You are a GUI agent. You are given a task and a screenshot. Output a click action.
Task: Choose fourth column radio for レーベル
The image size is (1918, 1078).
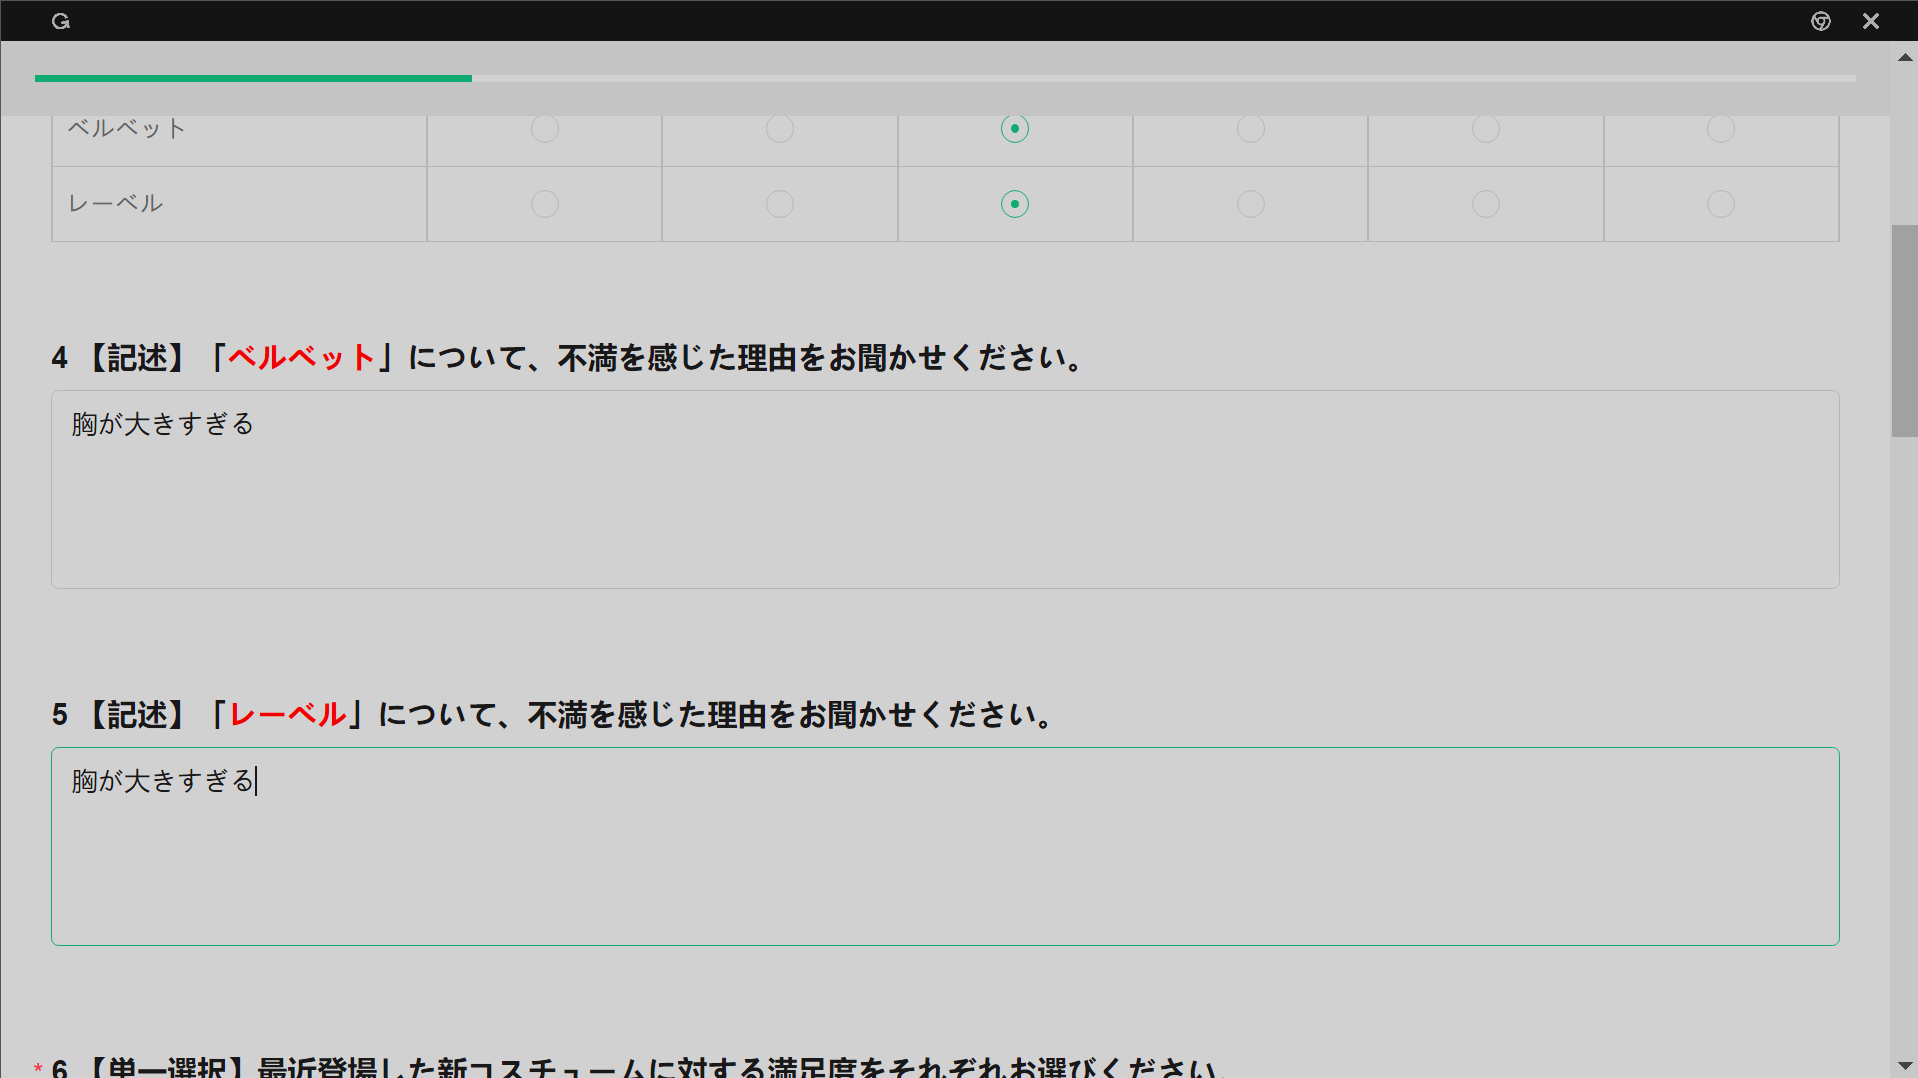point(1251,204)
